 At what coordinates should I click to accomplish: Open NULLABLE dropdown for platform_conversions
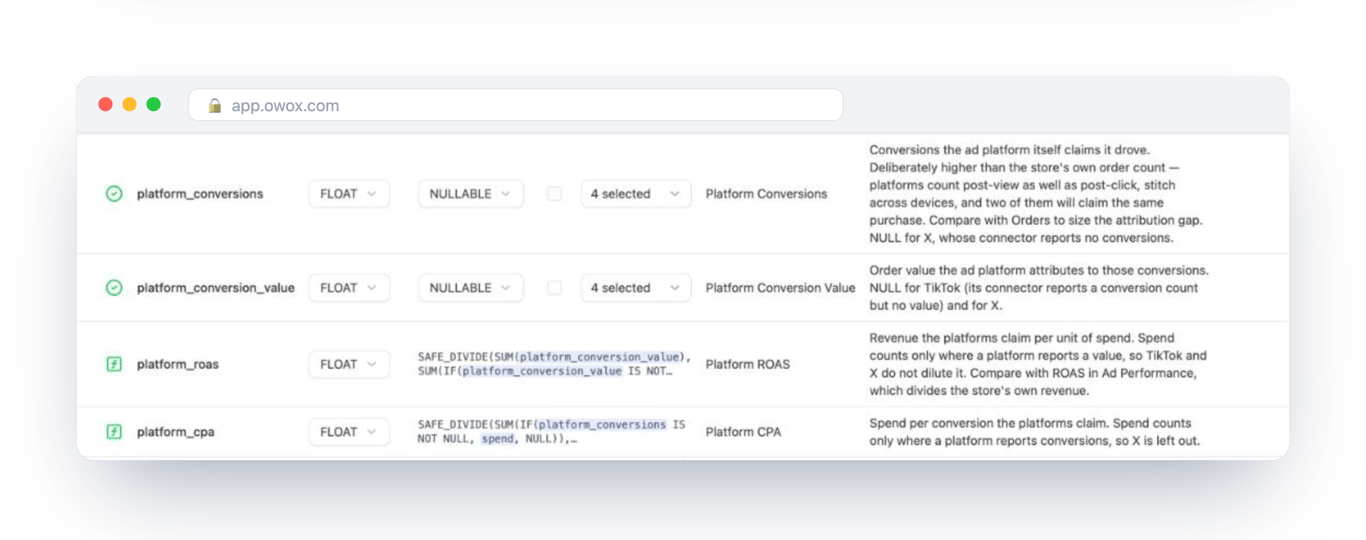pos(471,194)
